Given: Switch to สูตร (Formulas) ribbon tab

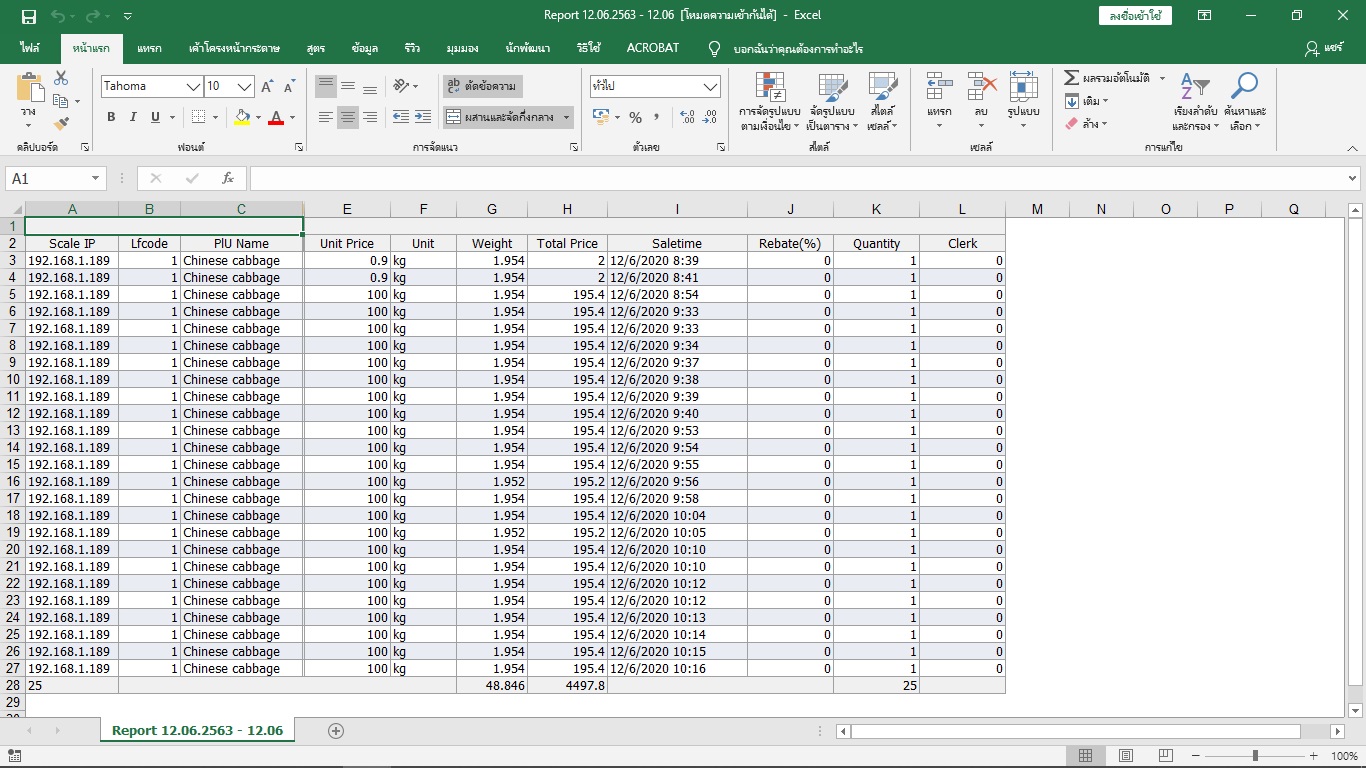Looking at the screenshot, I should click(x=316, y=48).
